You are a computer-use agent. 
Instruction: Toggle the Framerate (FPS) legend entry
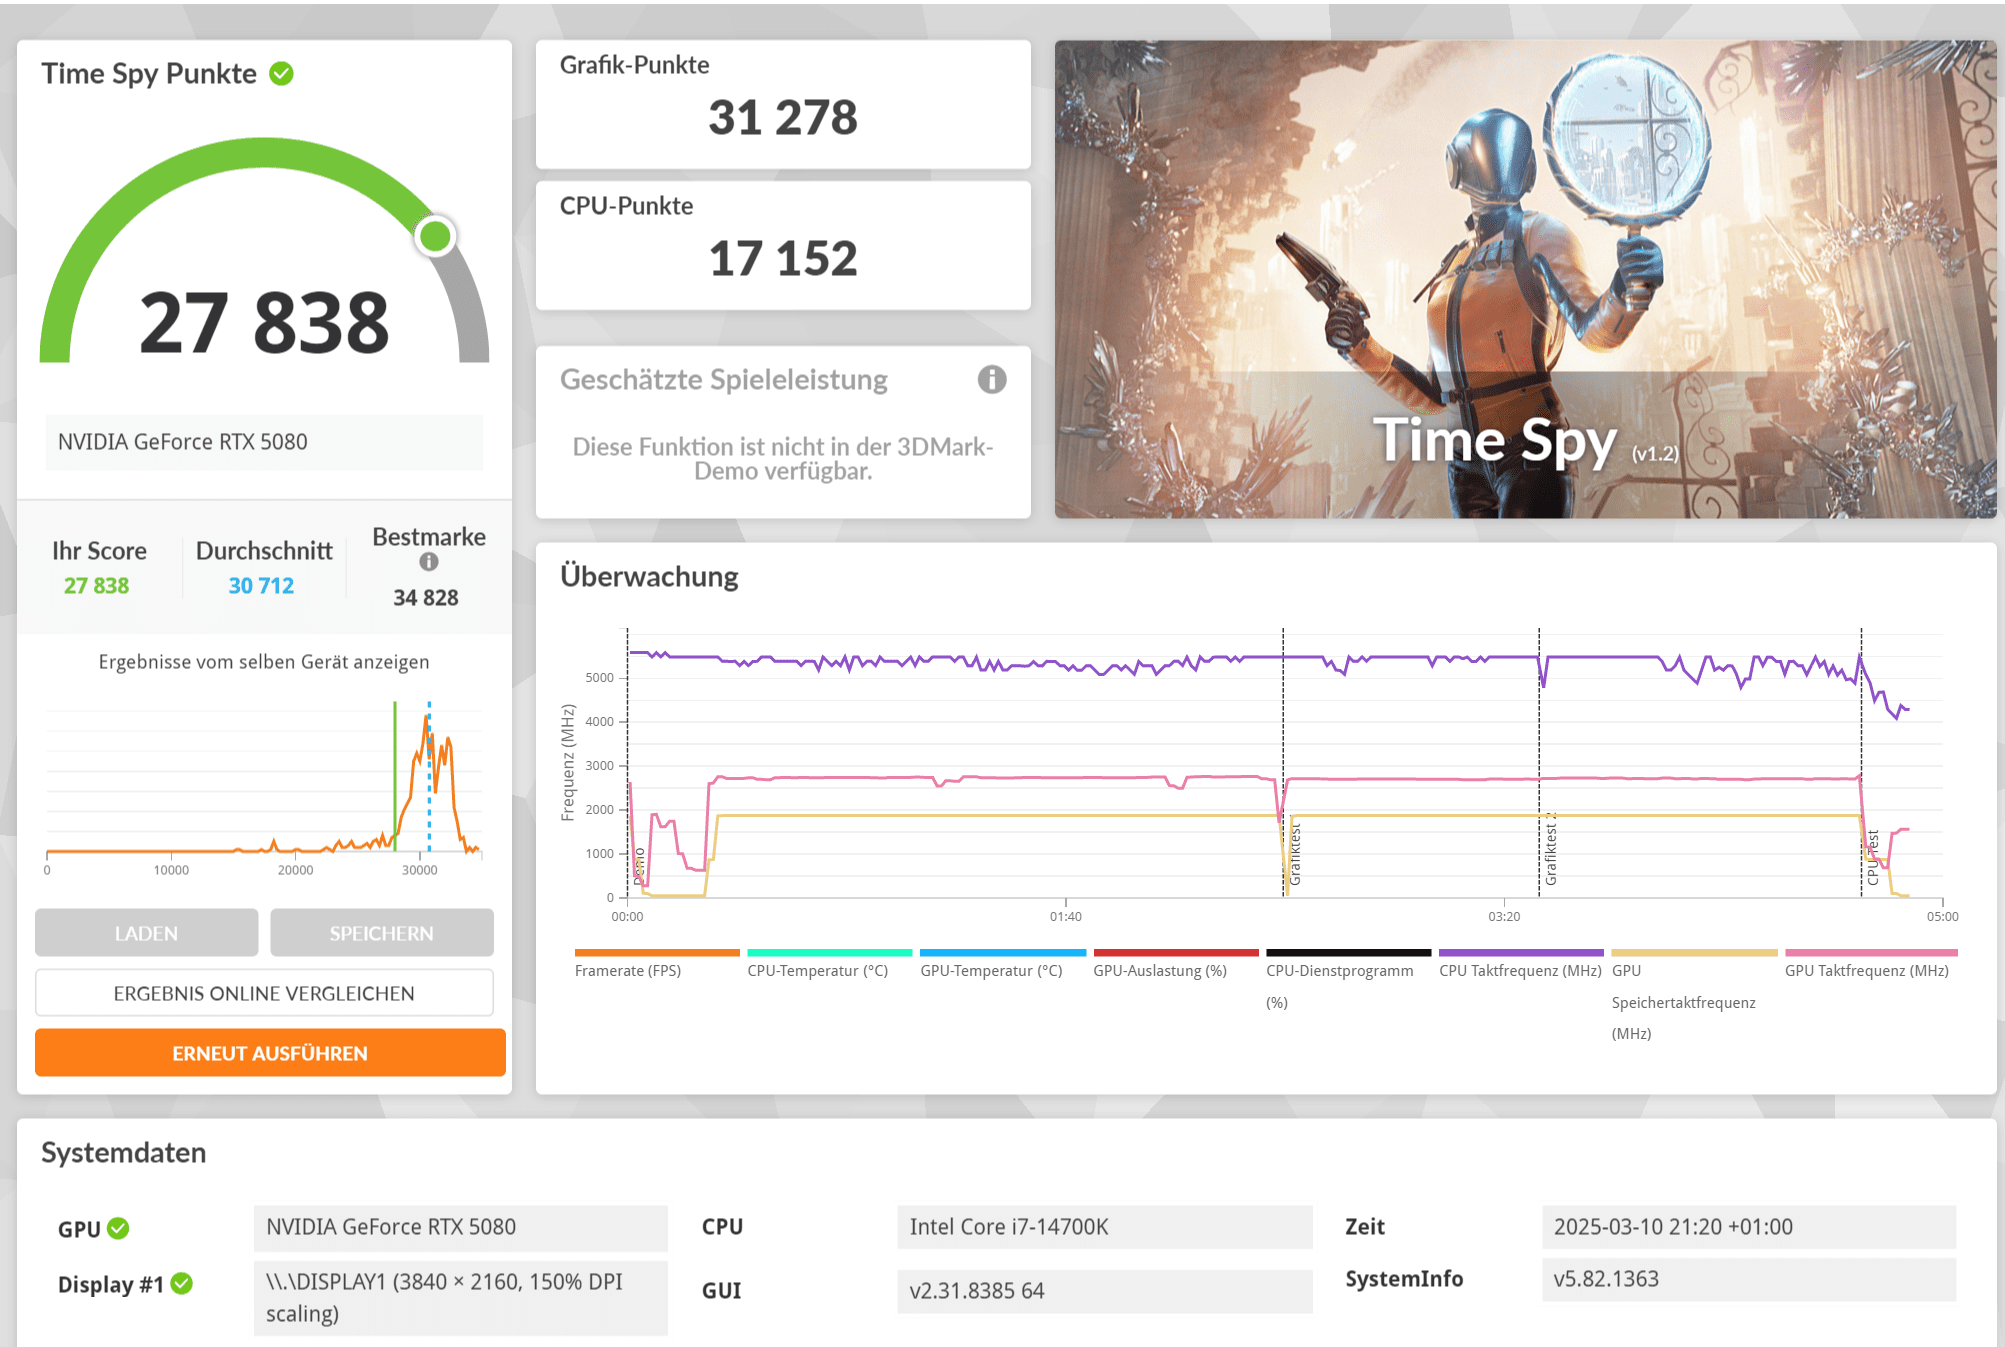pyautogui.click(x=628, y=970)
